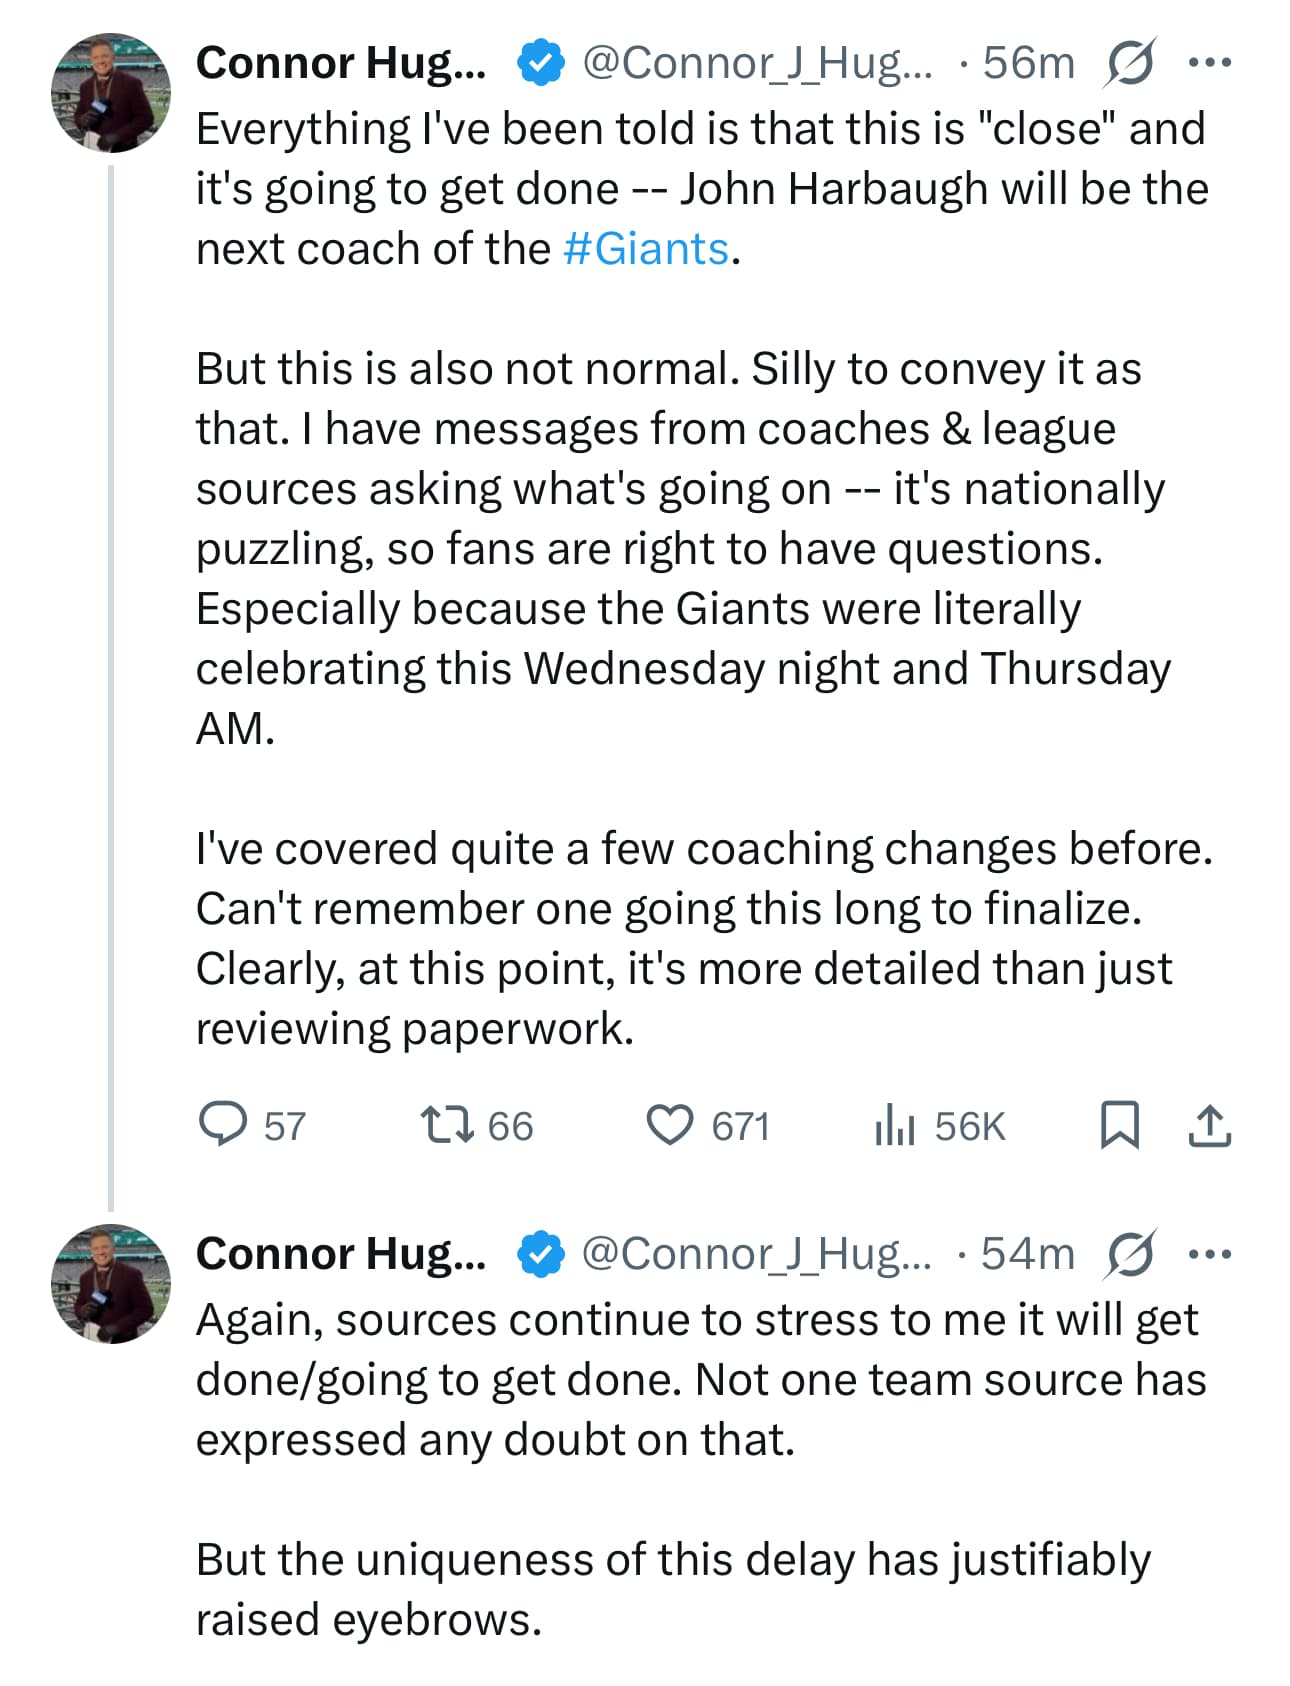The width and height of the screenshot is (1290, 1686).
Task: Share the first tweet
Action: pyautogui.click(x=1209, y=1124)
